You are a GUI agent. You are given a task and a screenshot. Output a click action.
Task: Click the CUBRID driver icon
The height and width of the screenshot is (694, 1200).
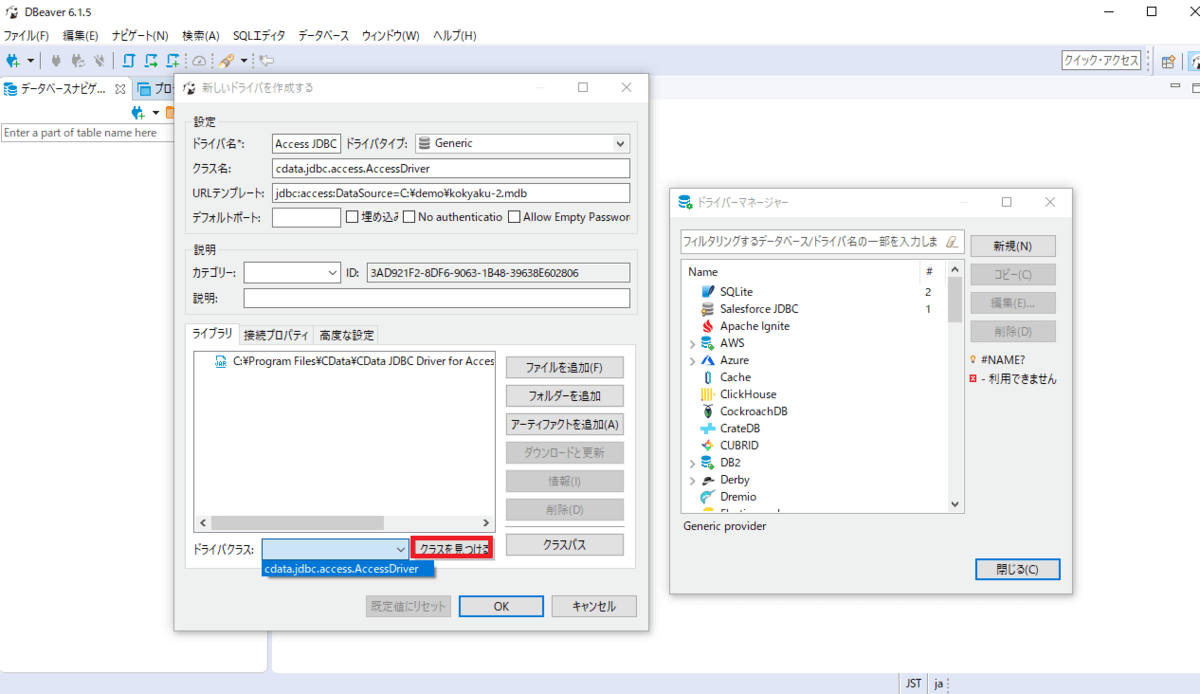tap(708, 445)
